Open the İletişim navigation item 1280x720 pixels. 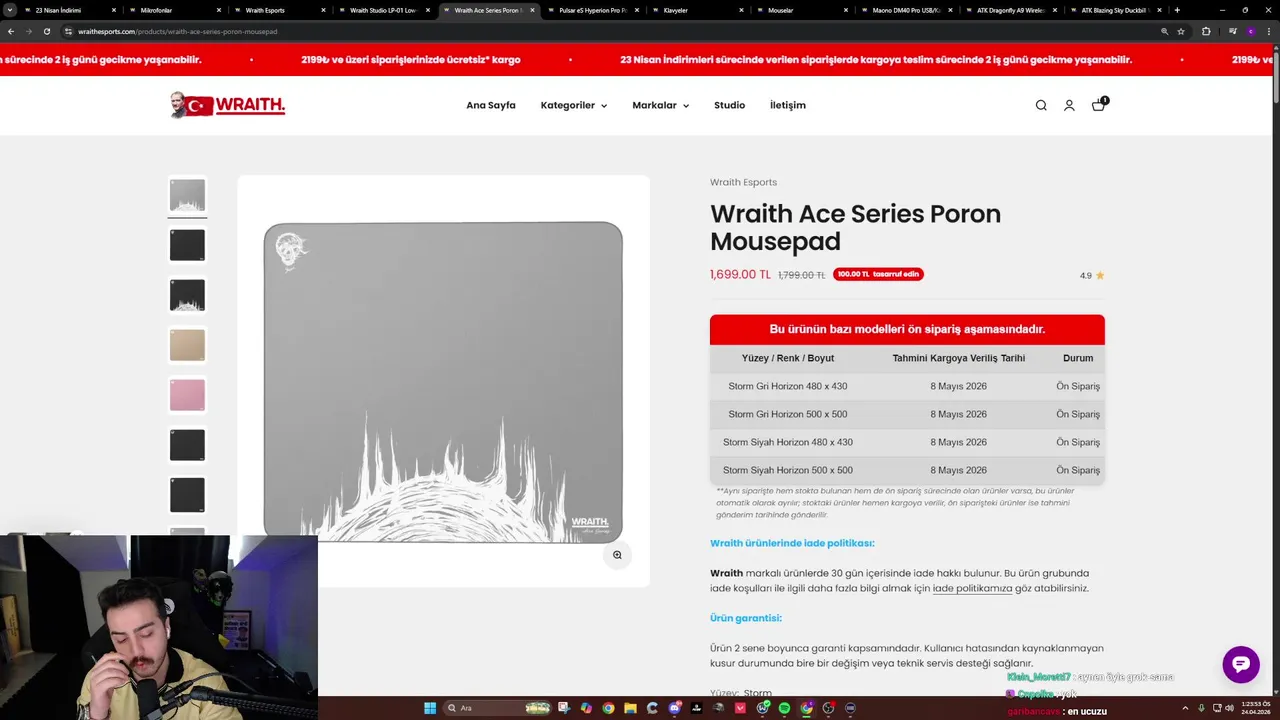788,105
